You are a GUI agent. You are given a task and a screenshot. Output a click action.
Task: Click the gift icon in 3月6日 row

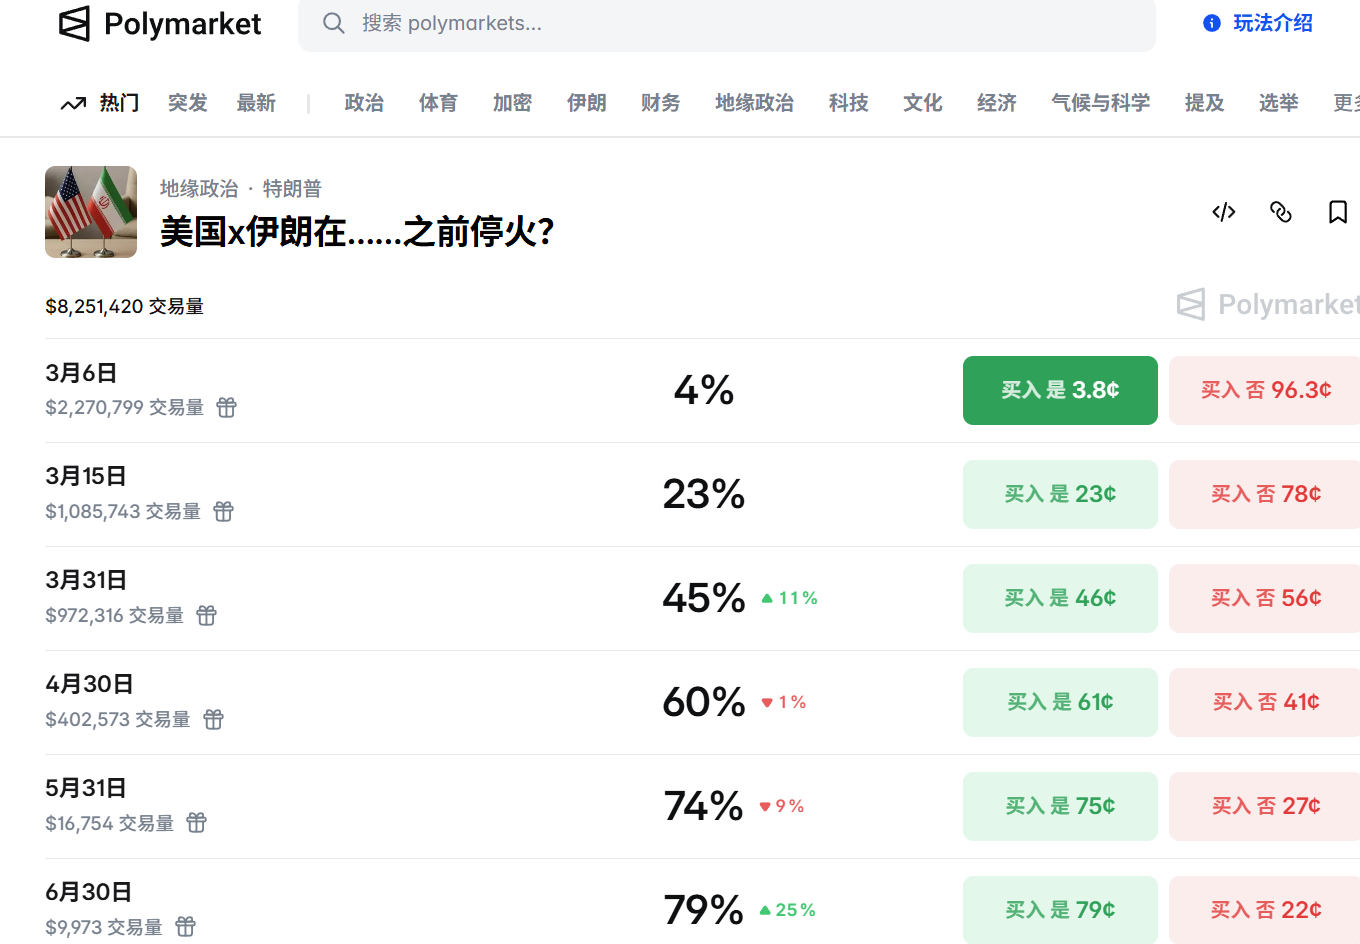(x=227, y=407)
